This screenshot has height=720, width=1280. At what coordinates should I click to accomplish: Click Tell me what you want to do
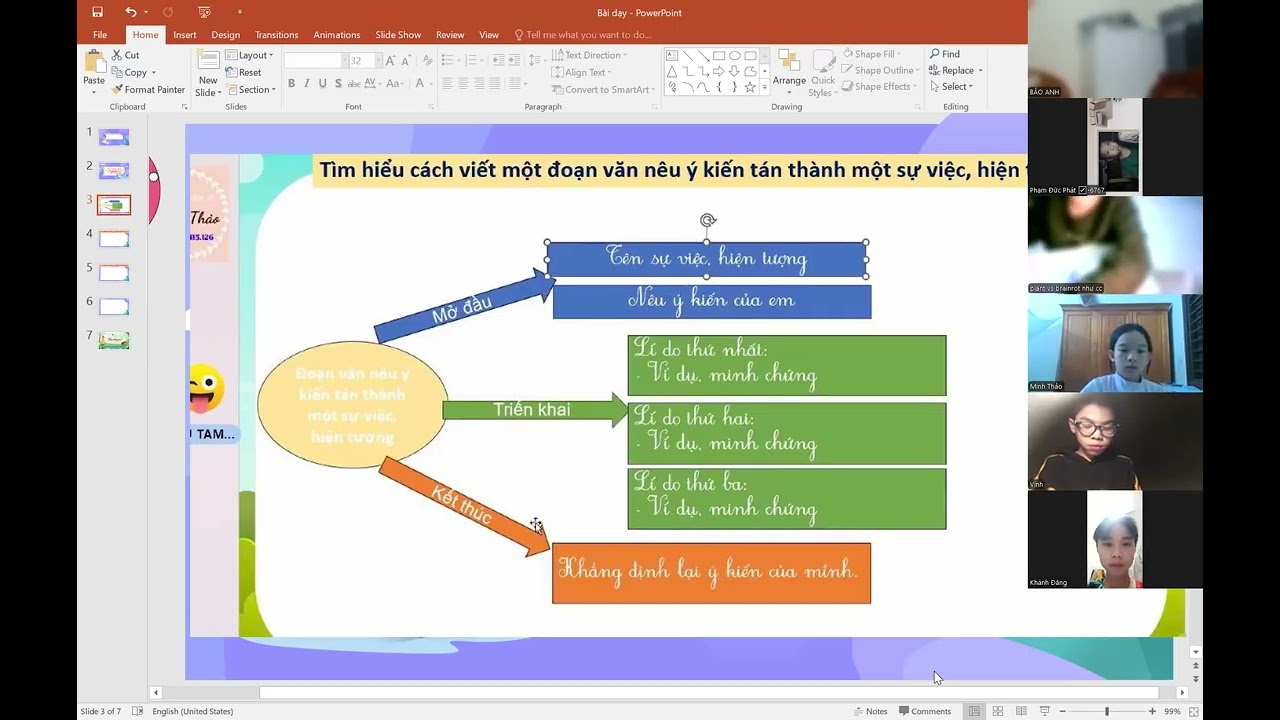click(x=583, y=34)
